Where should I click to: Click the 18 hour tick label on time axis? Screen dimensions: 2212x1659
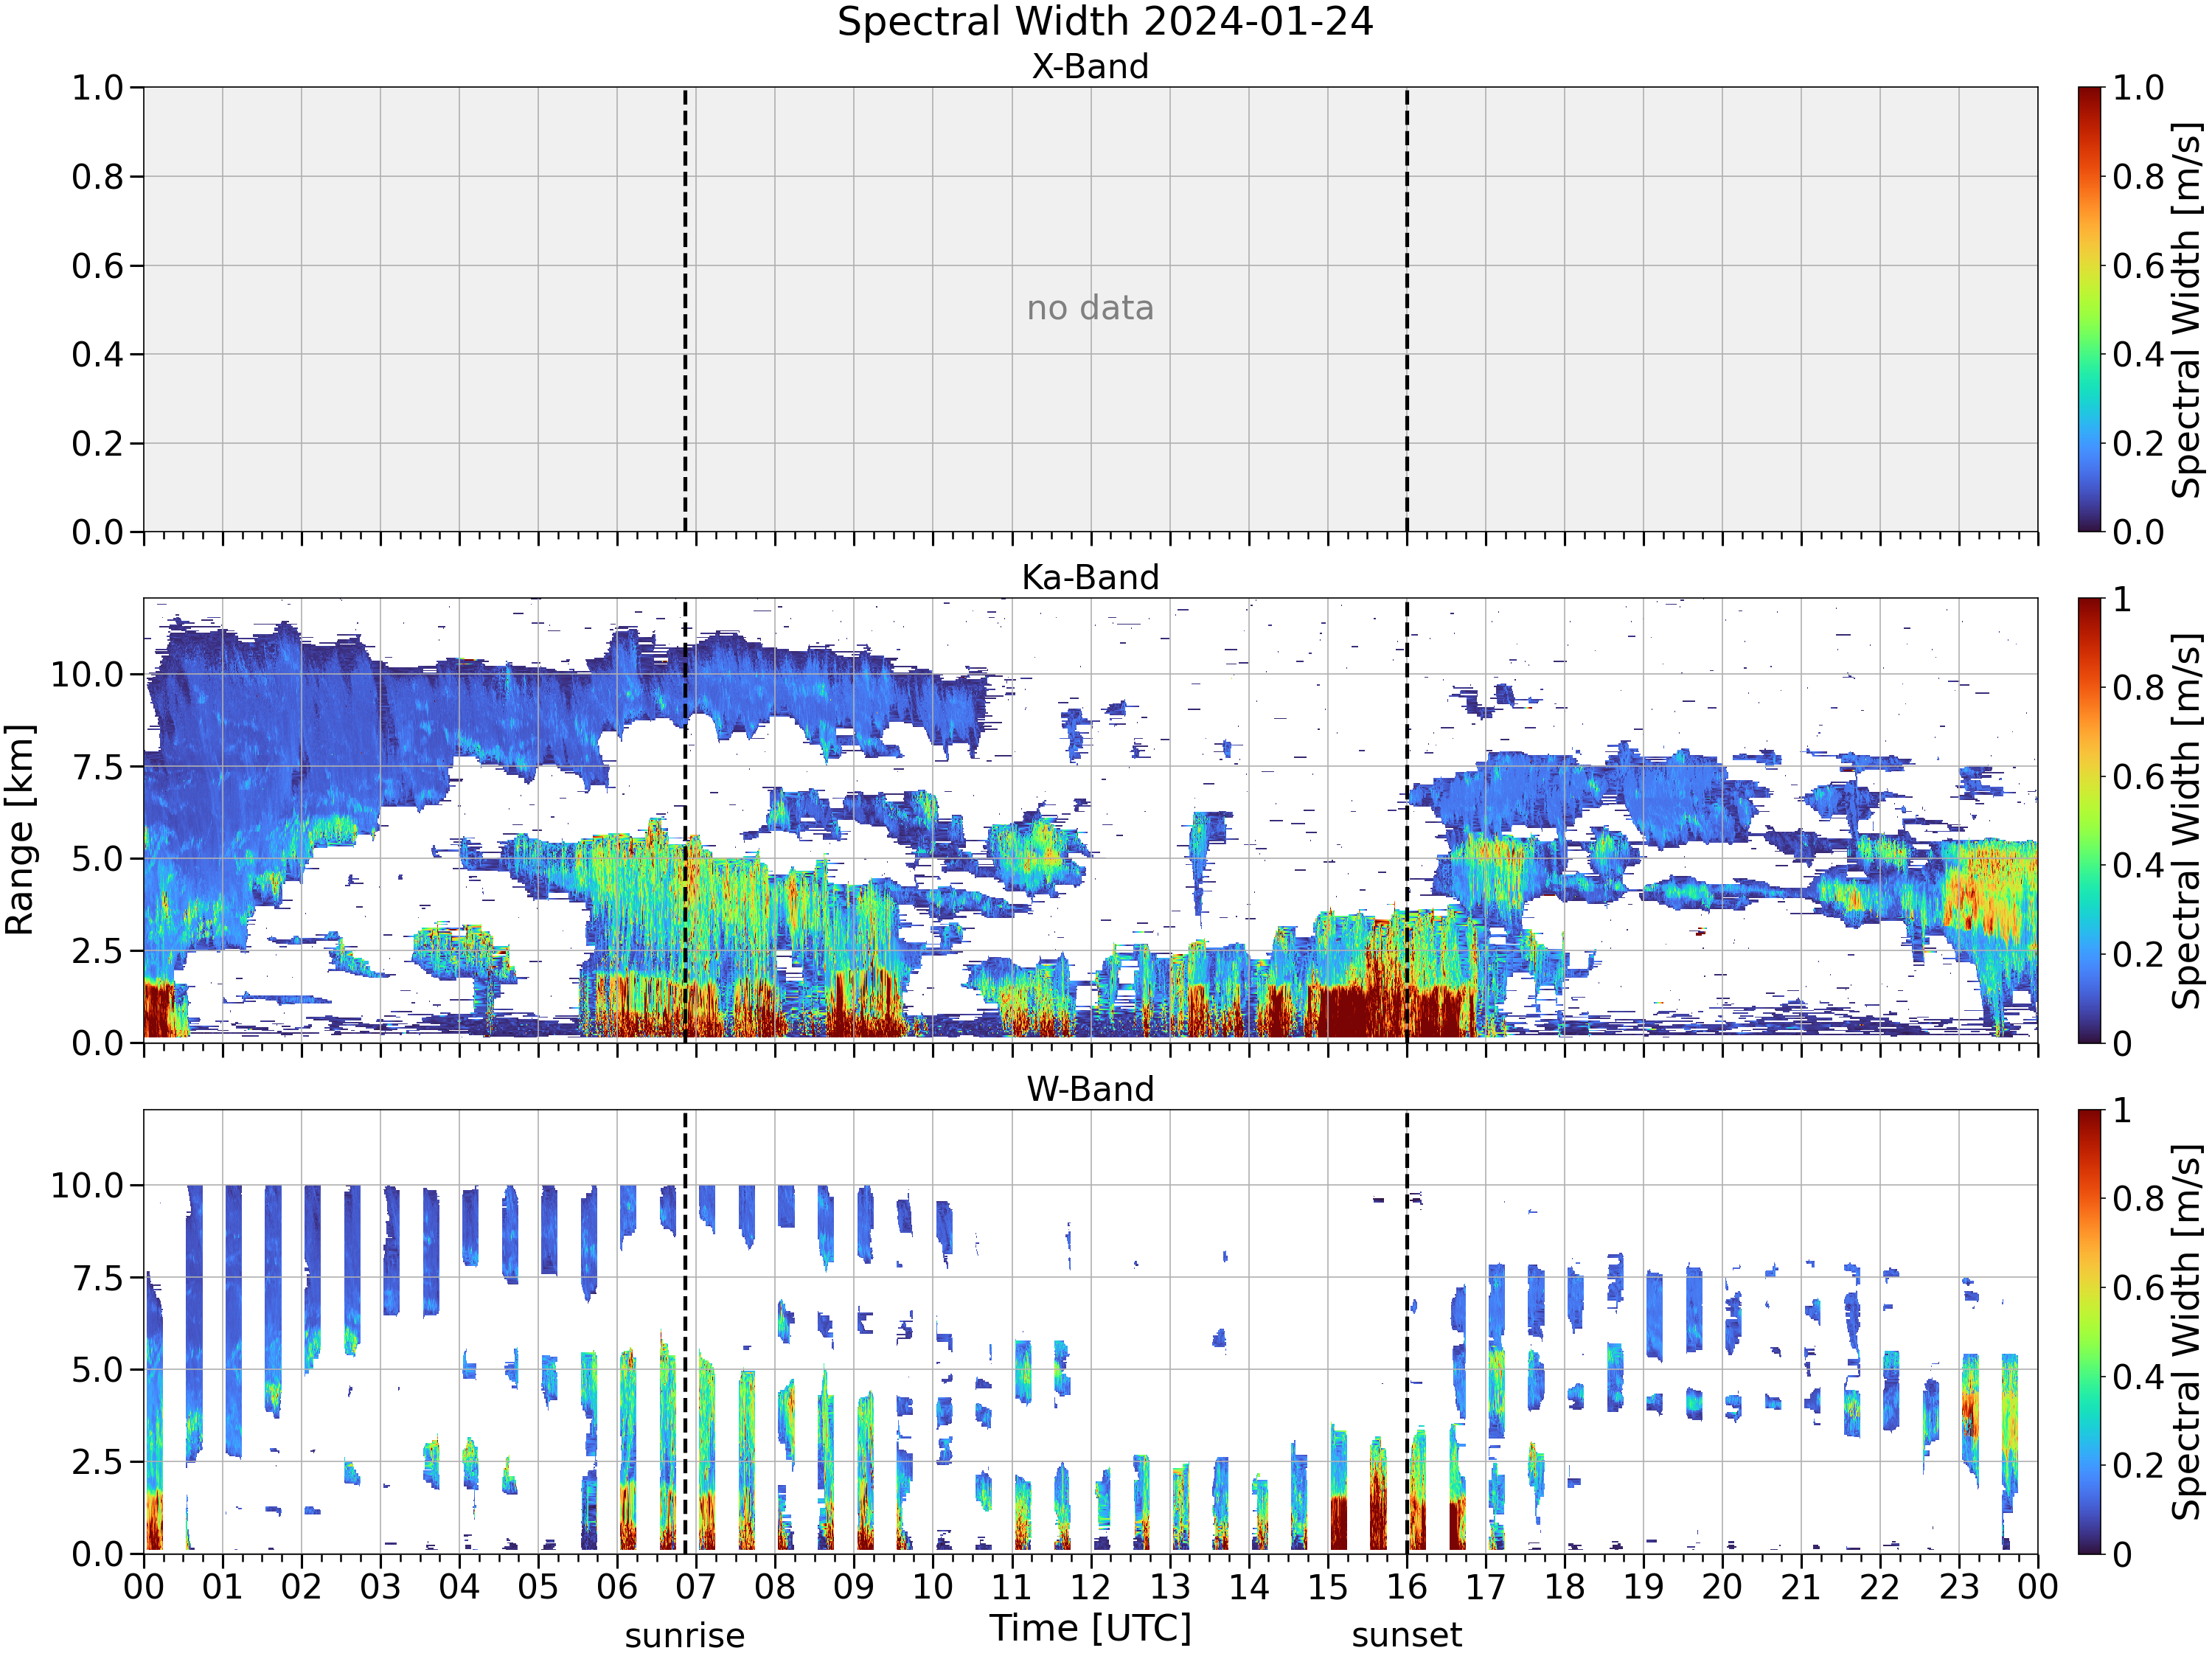coord(1565,1587)
